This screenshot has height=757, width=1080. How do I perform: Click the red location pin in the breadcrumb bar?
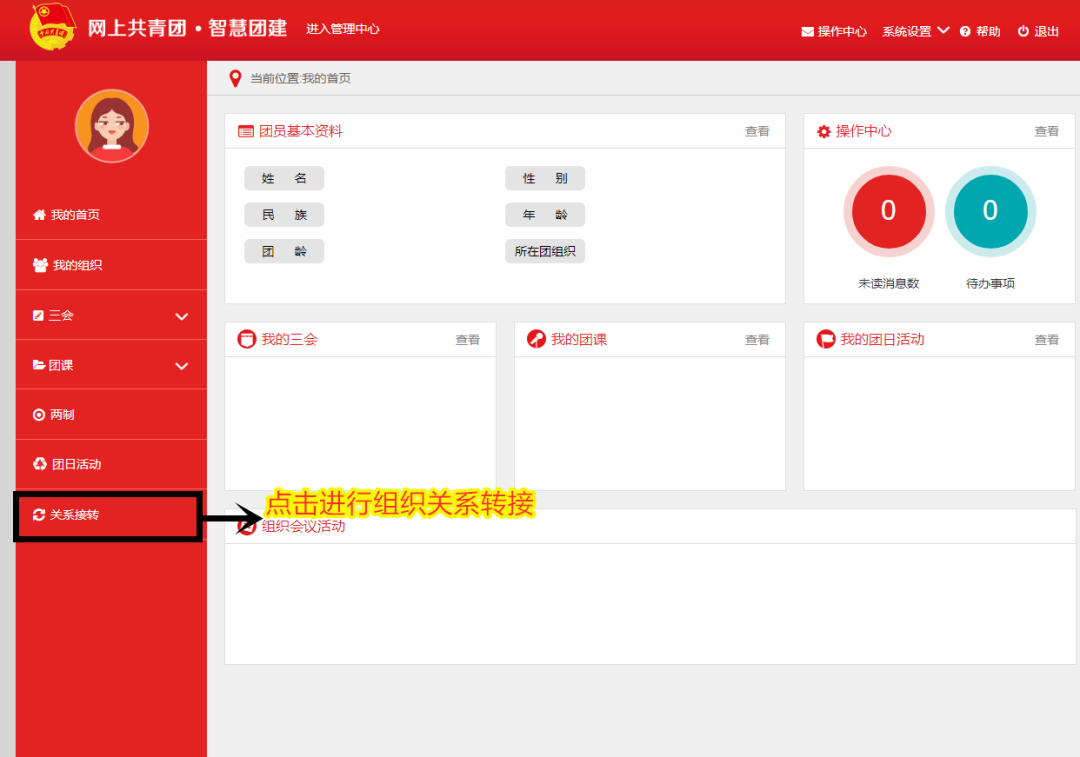tap(237, 77)
